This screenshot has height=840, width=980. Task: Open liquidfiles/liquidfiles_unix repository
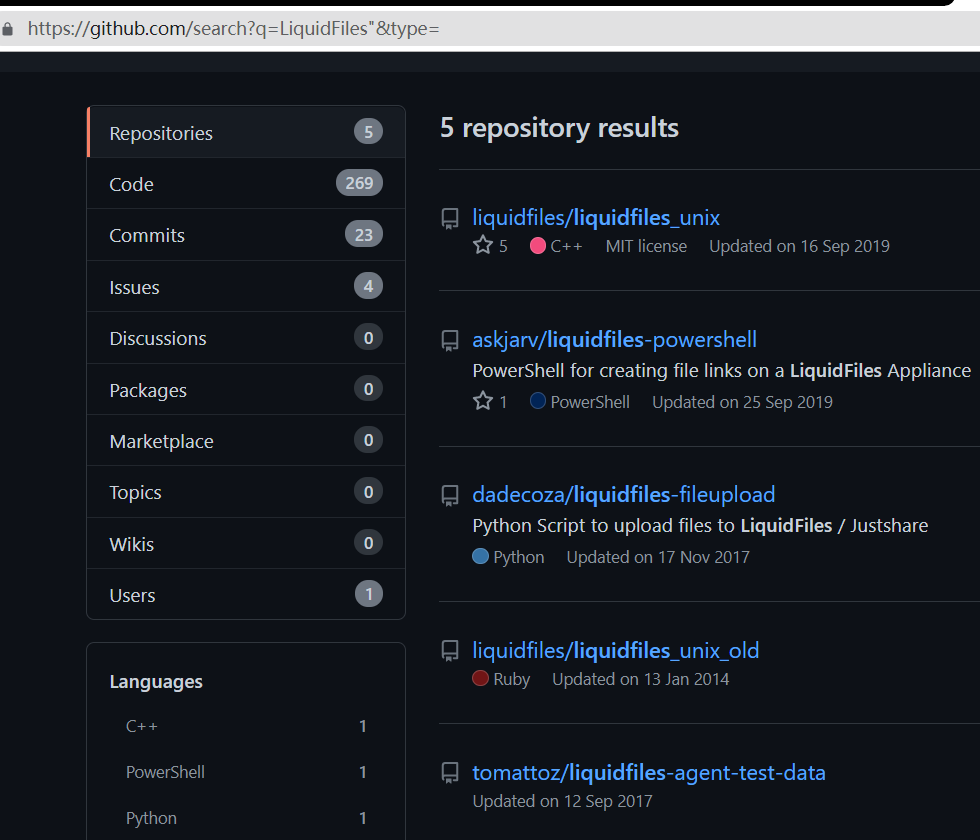click(596, 218)
